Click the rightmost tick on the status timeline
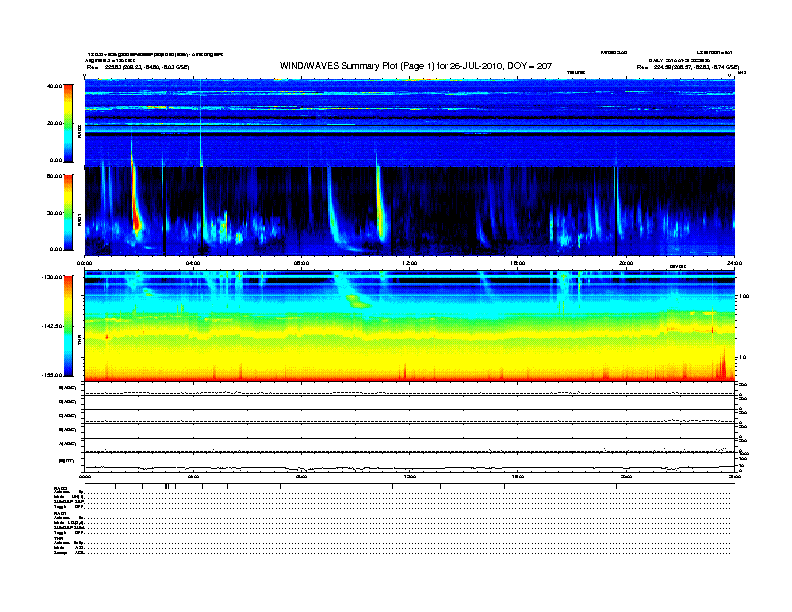This screenshot has width=792, height=612. pos(616,486)
